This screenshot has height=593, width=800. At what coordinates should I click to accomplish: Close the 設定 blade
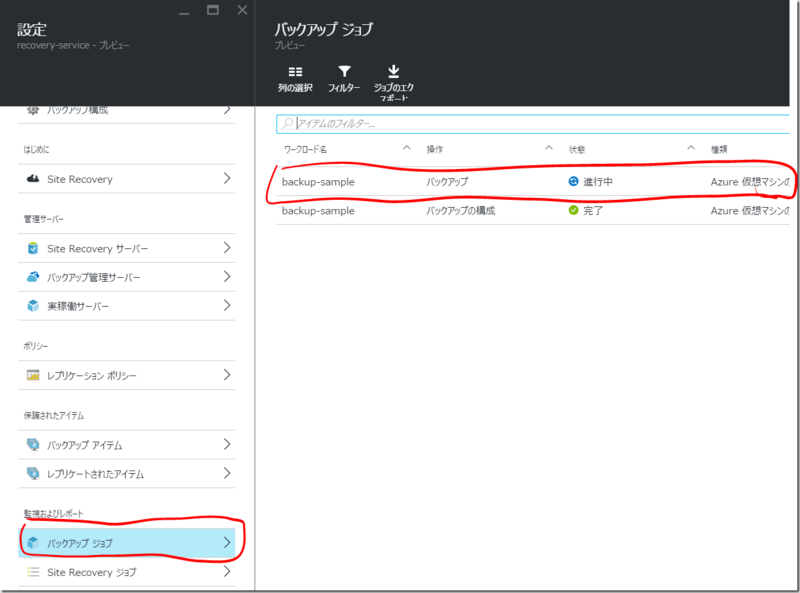(242, 10)
